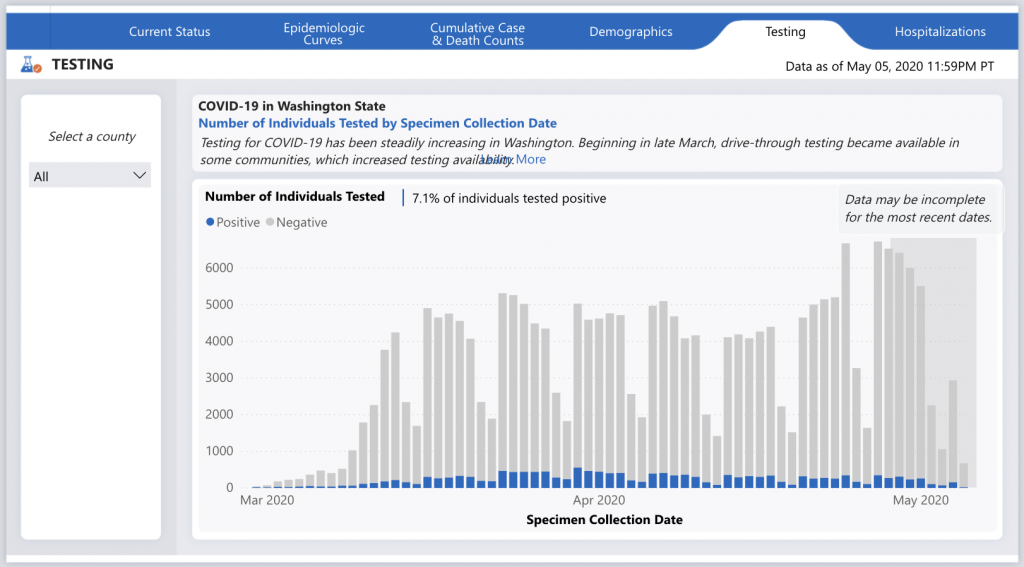
Task: Click the 'May 2020' axis label
Action: point(920,500)
